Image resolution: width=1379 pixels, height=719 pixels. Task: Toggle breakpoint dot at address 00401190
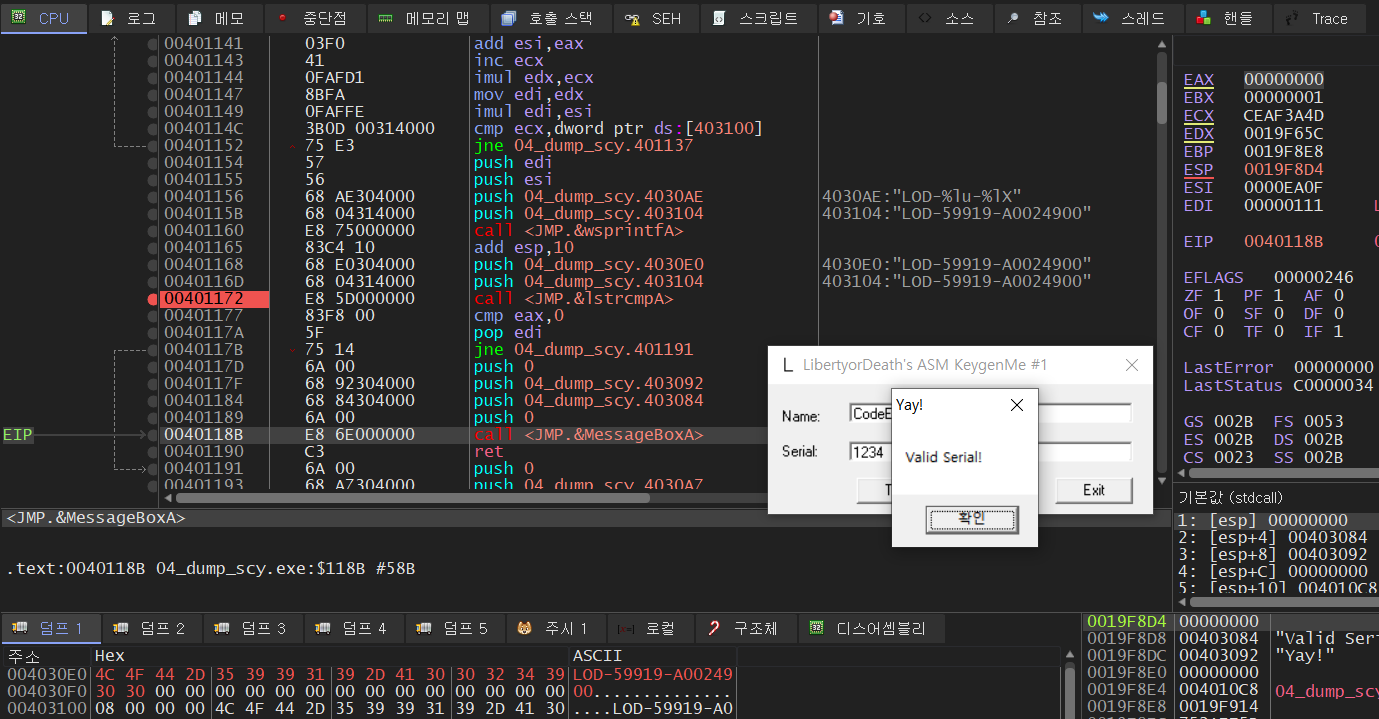152,451
